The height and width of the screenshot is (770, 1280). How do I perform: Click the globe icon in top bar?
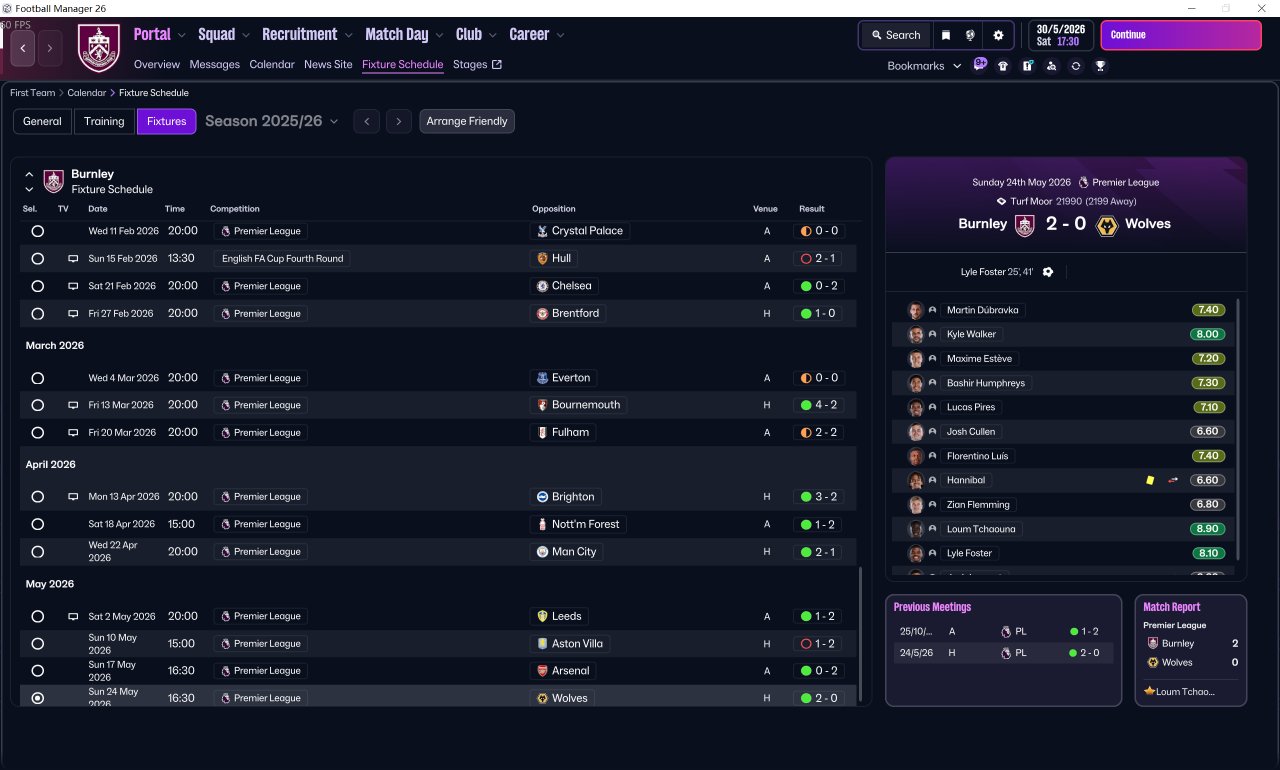970,35
